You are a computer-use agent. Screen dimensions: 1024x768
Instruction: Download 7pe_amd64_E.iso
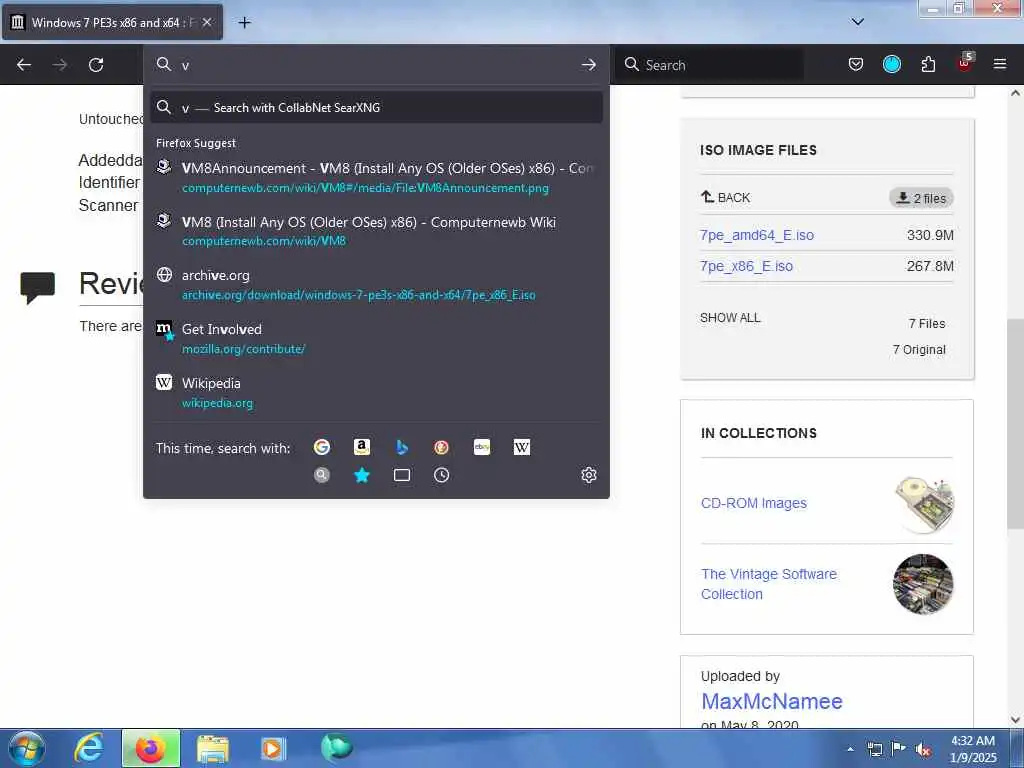click(757, 235)
